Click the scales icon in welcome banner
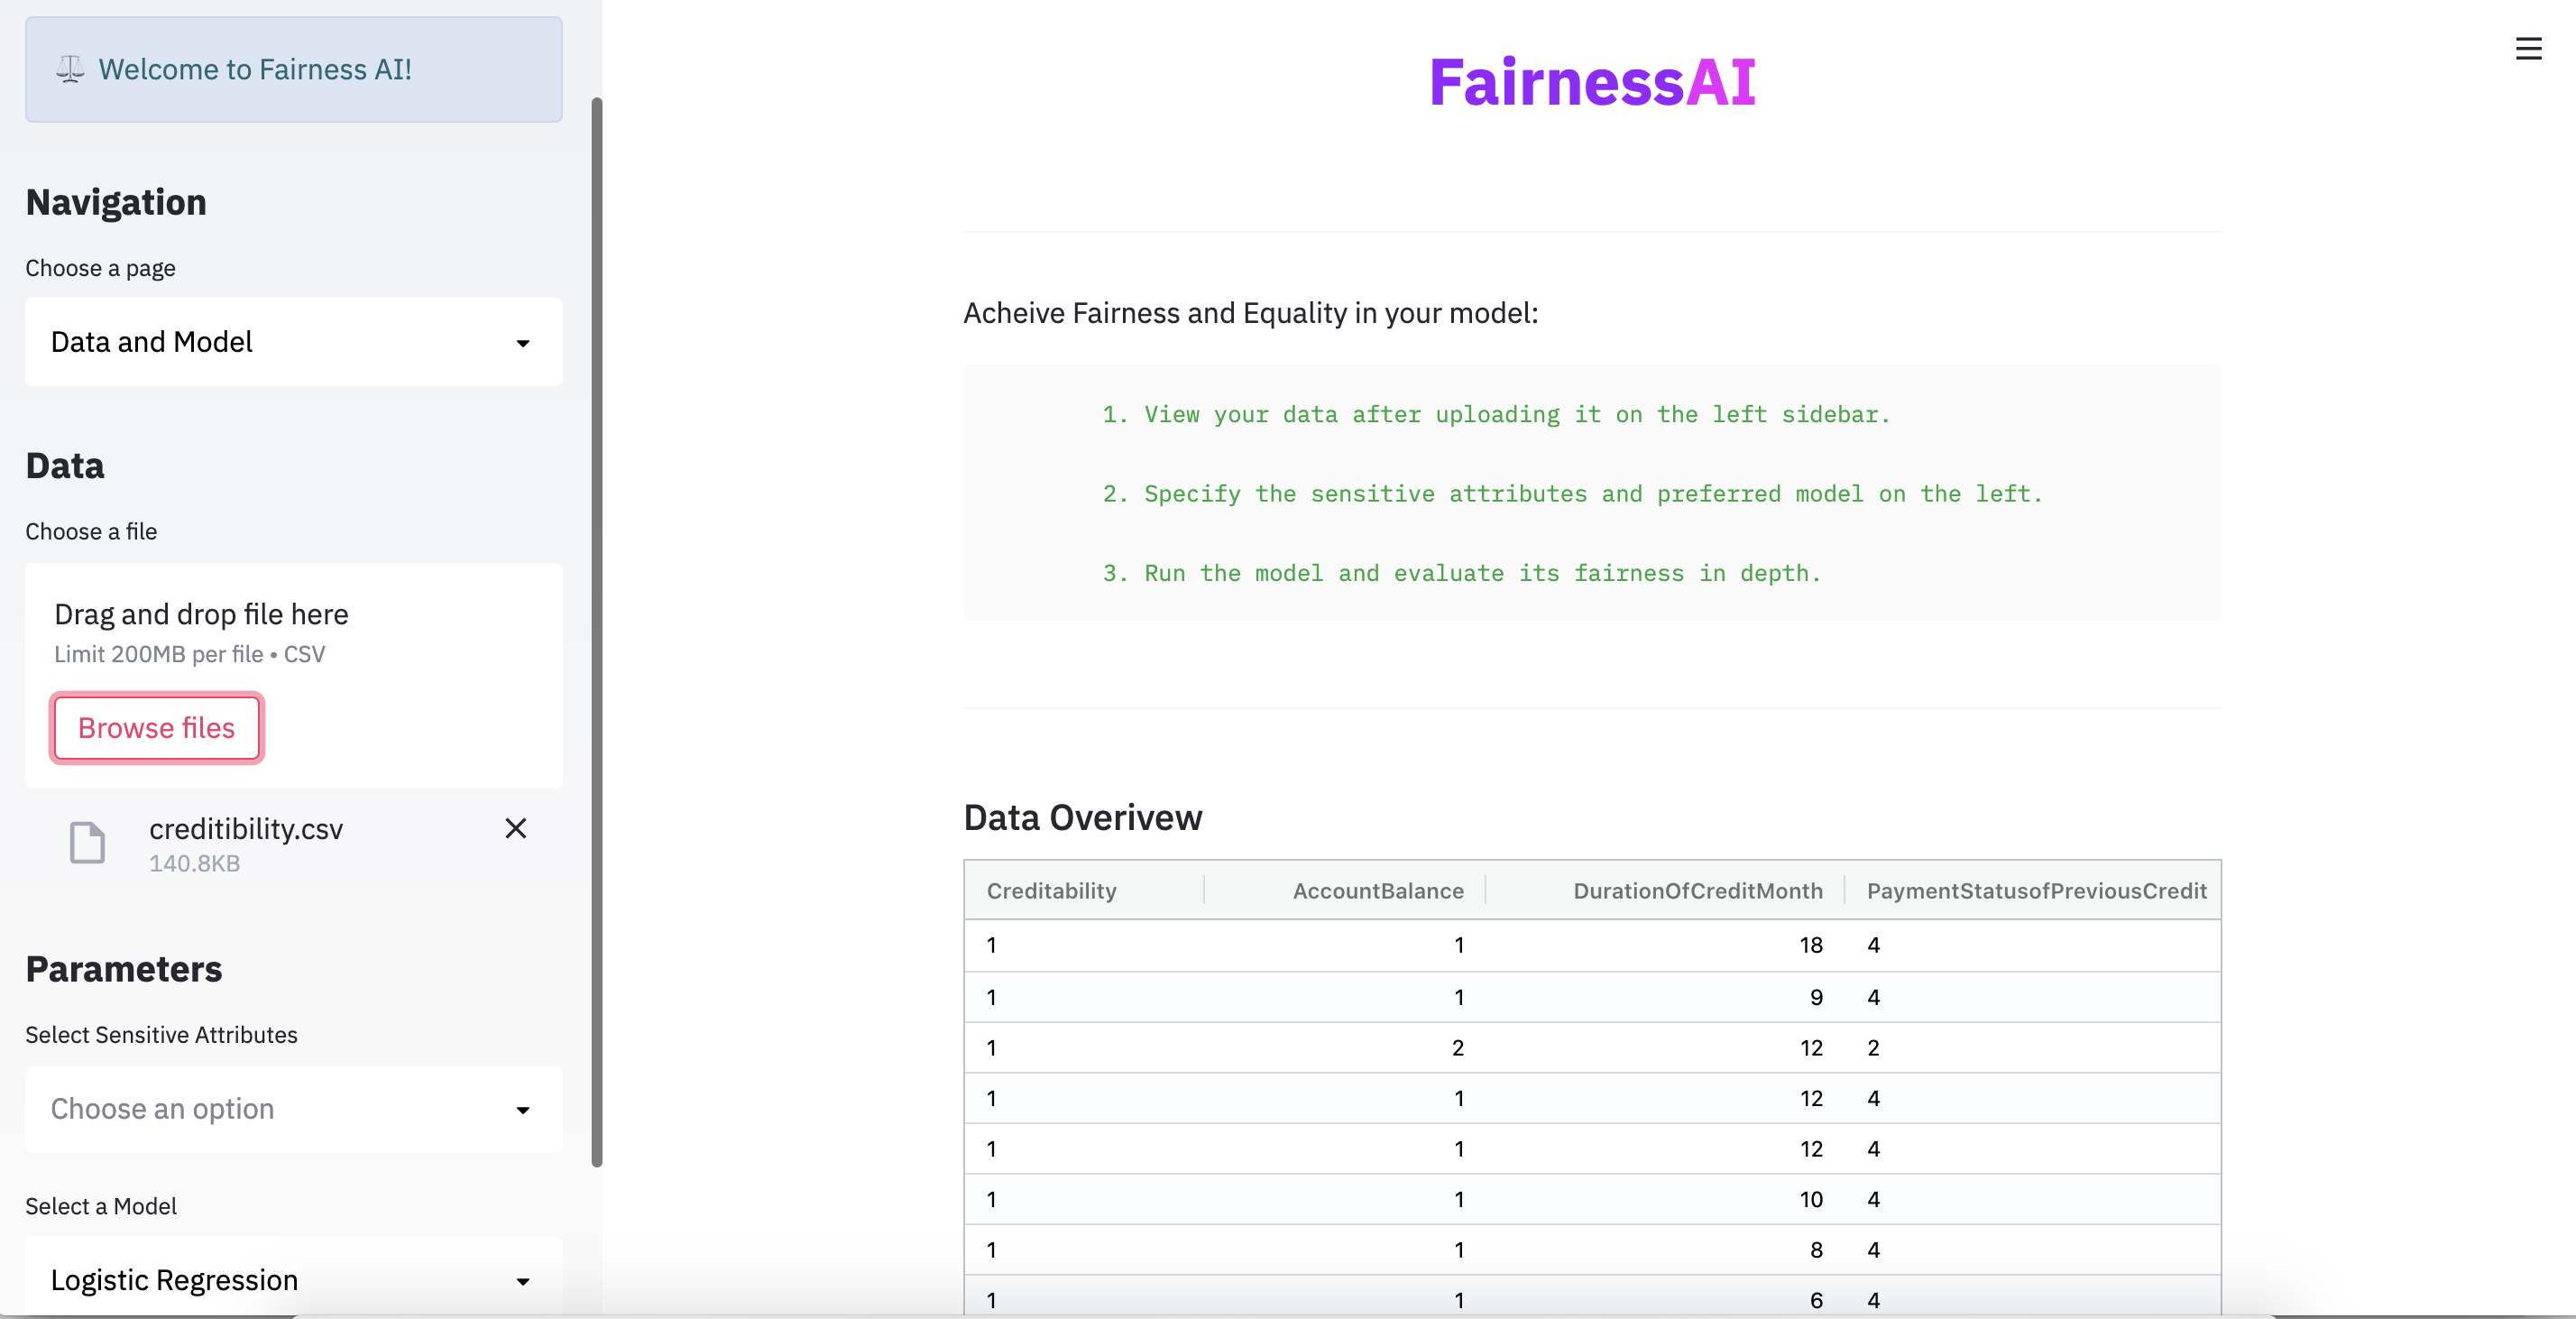Viewport: 2576px width, 1319px height. [x=70, y=69]
